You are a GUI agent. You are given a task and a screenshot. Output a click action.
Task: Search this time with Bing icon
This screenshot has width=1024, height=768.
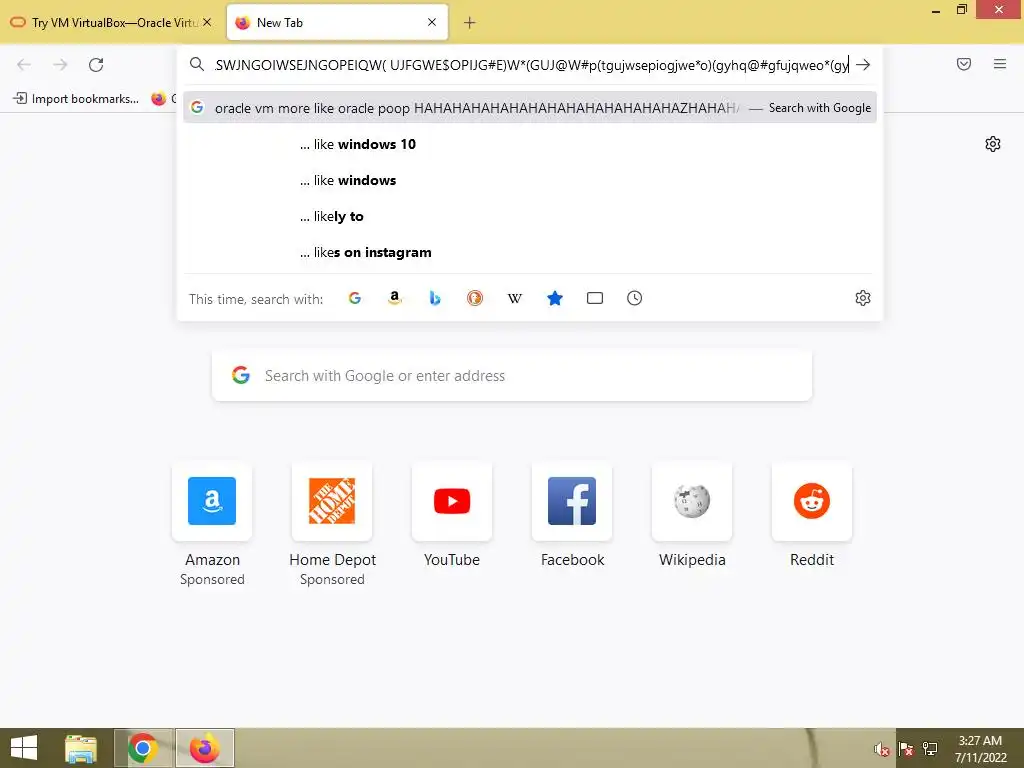pos(435,298)
